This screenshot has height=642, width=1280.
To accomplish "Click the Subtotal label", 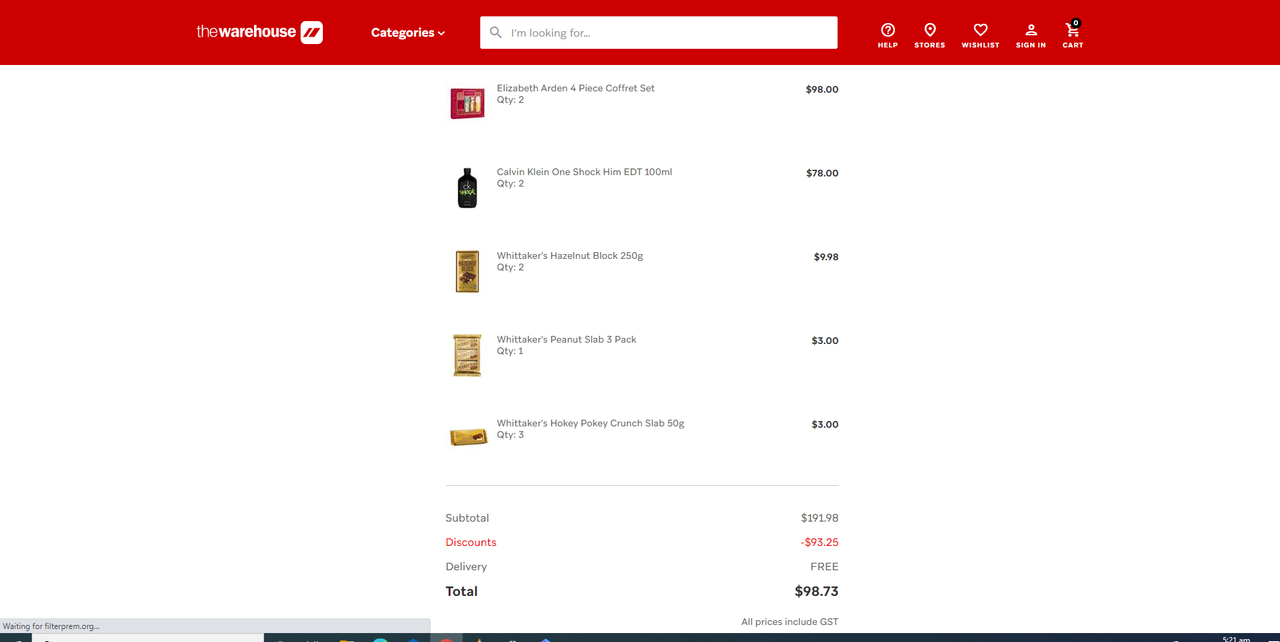I will (x=467, y=518).
